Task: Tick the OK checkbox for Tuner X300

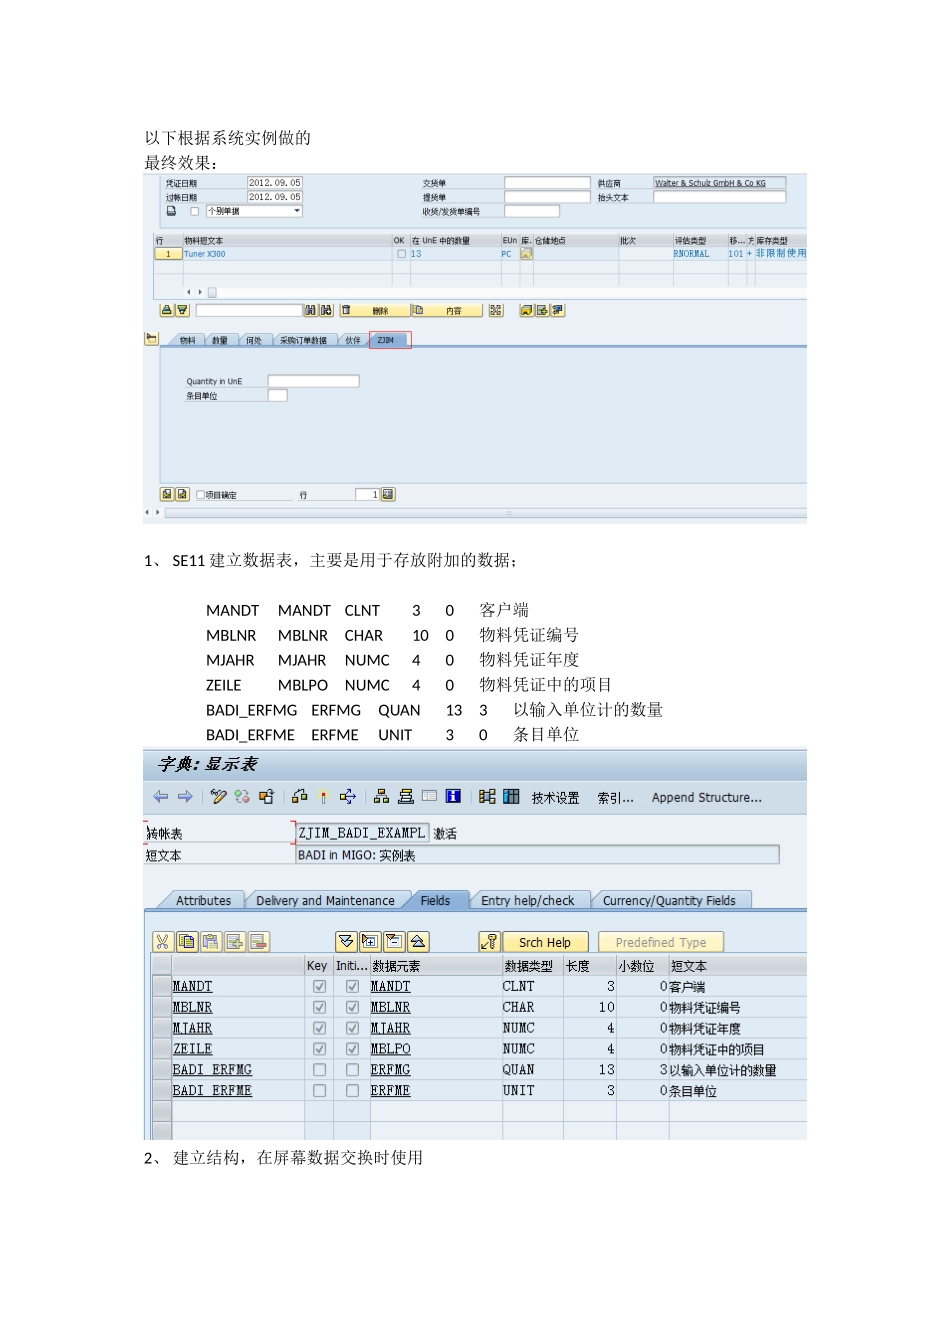Action: 401,254
